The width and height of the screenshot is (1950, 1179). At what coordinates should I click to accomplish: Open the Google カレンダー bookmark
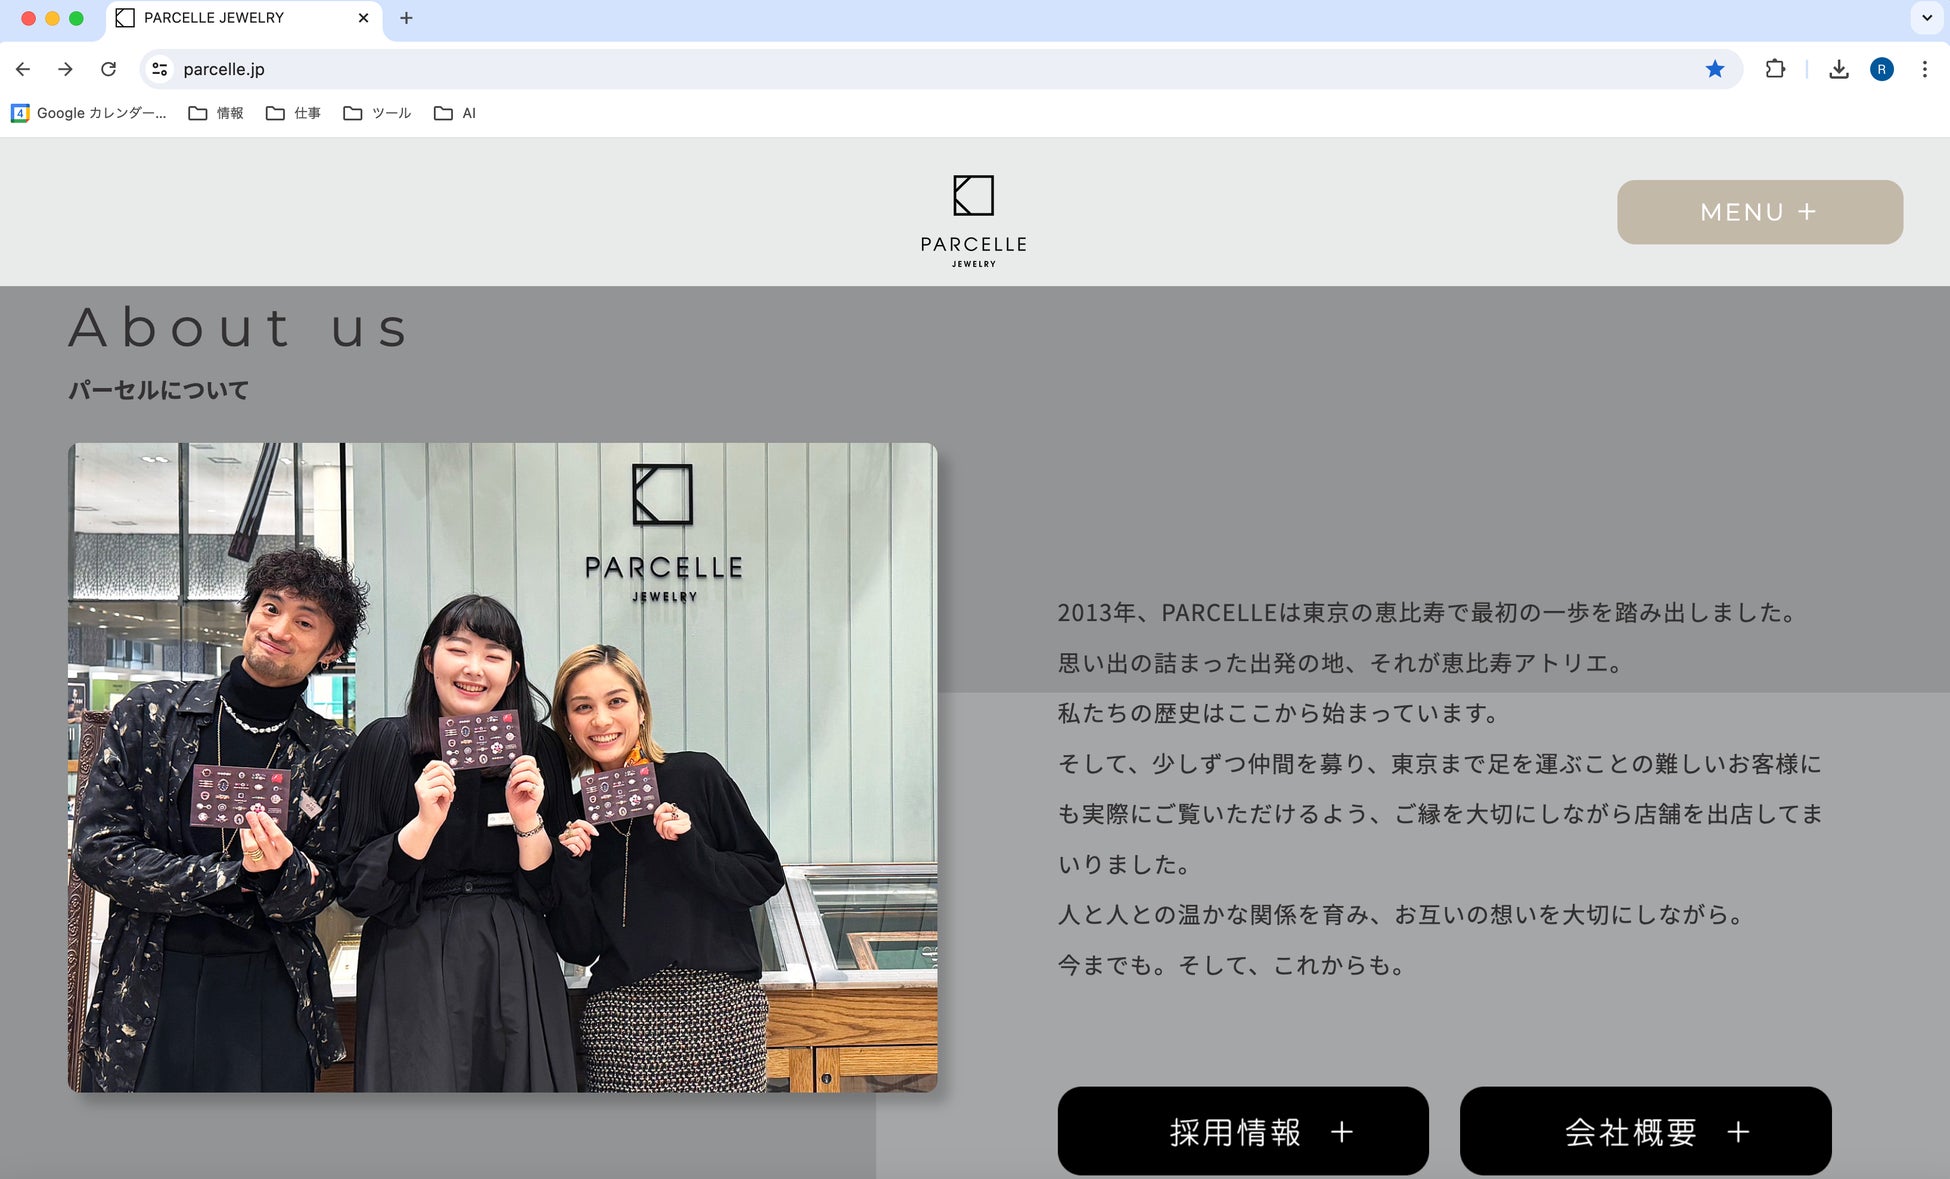tap(89, 113)
